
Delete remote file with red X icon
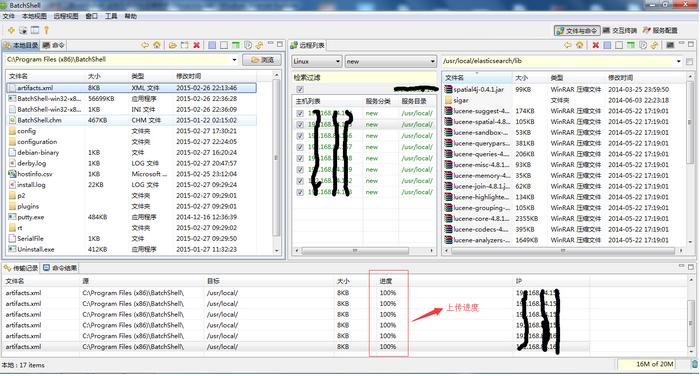pos(596,45)
